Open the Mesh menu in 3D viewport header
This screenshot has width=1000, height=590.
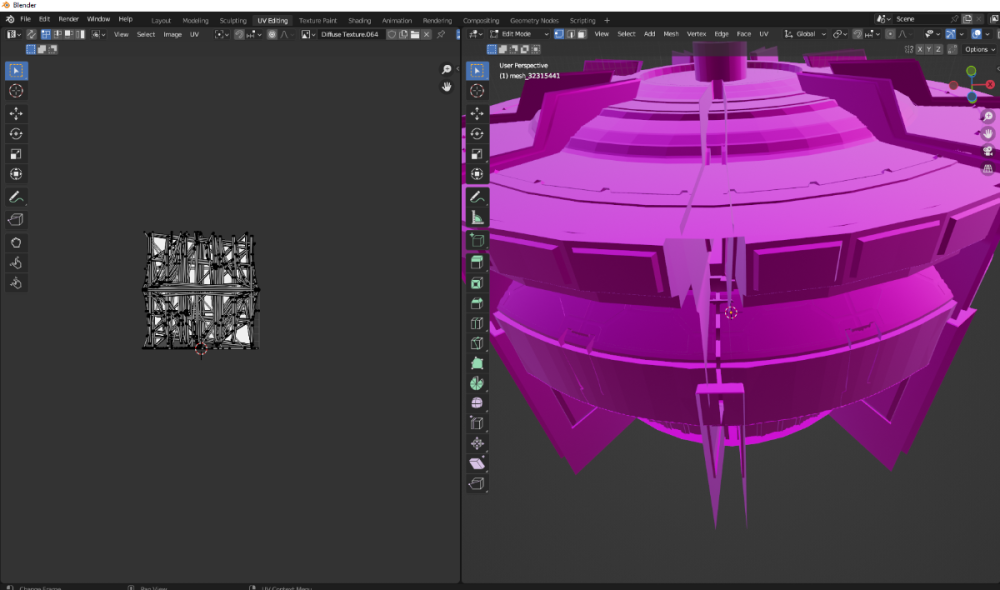pos(671,34)
